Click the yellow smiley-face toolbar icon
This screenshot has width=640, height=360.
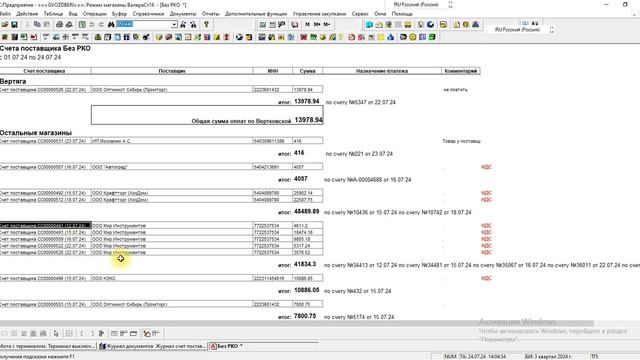(413, 37)
